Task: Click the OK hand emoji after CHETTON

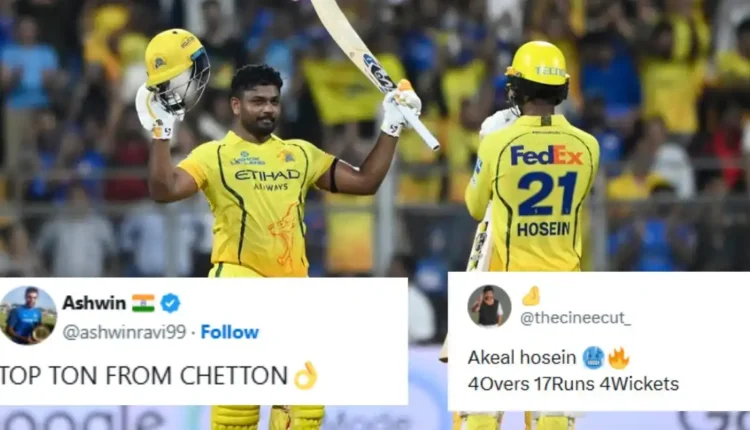Action: click(305, 375)
